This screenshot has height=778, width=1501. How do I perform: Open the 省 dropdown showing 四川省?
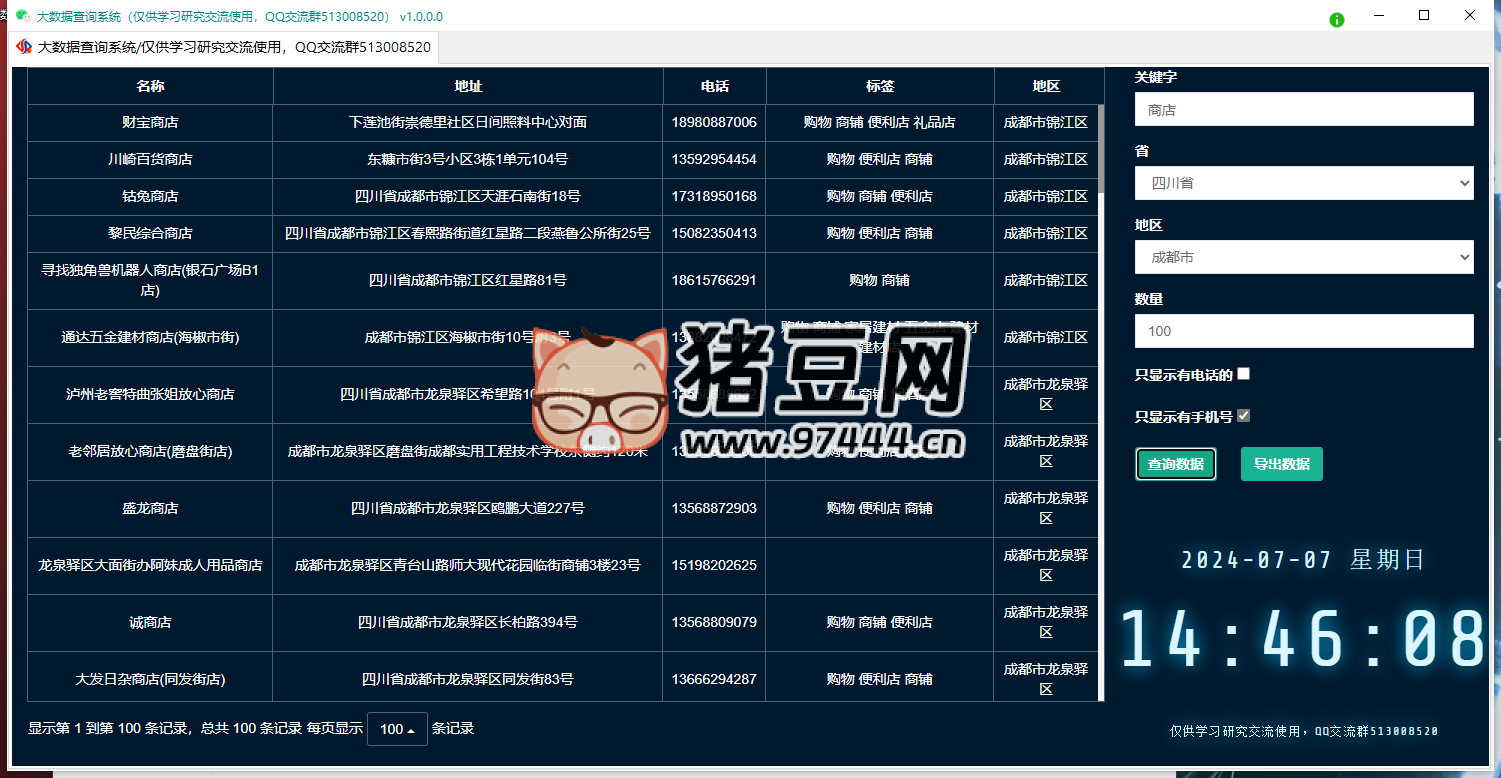[x=1303, y=183]
